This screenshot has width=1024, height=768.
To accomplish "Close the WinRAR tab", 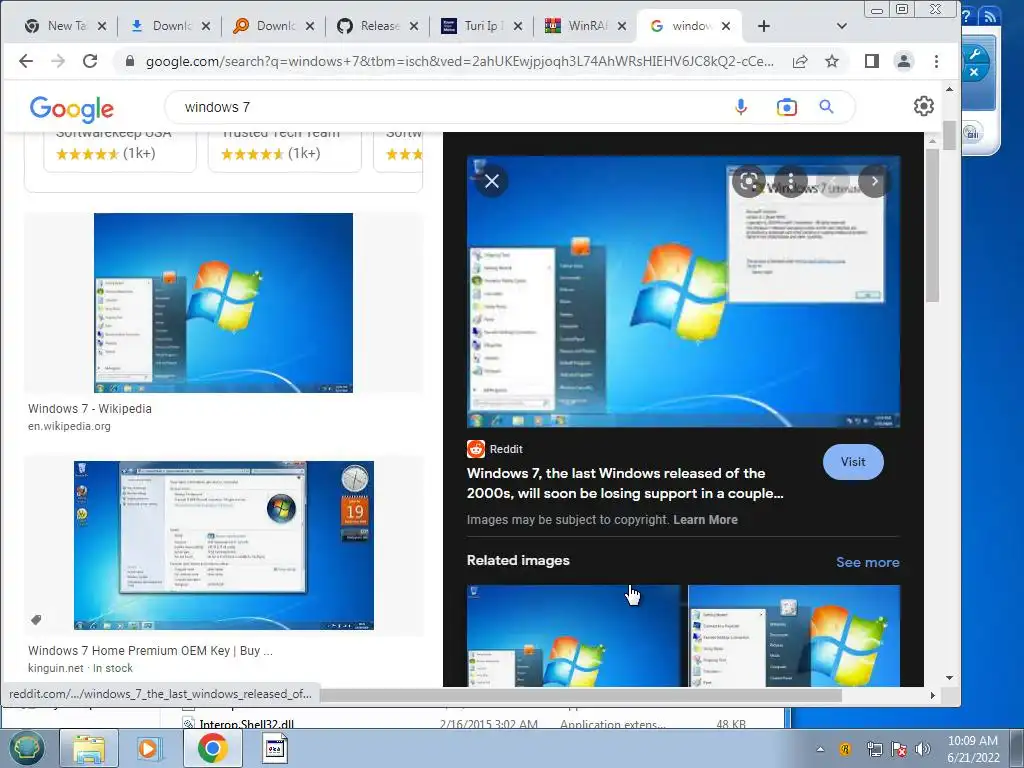I will click(x=622, y=26).
